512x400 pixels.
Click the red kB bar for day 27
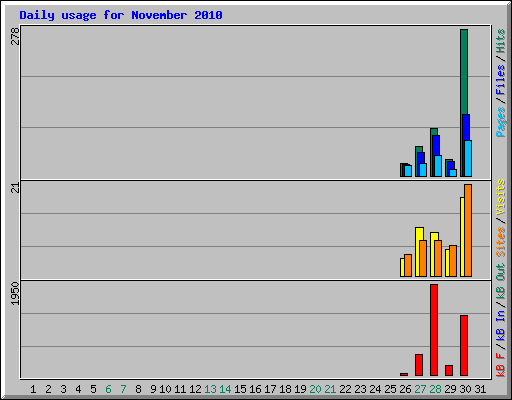(419, 365)
